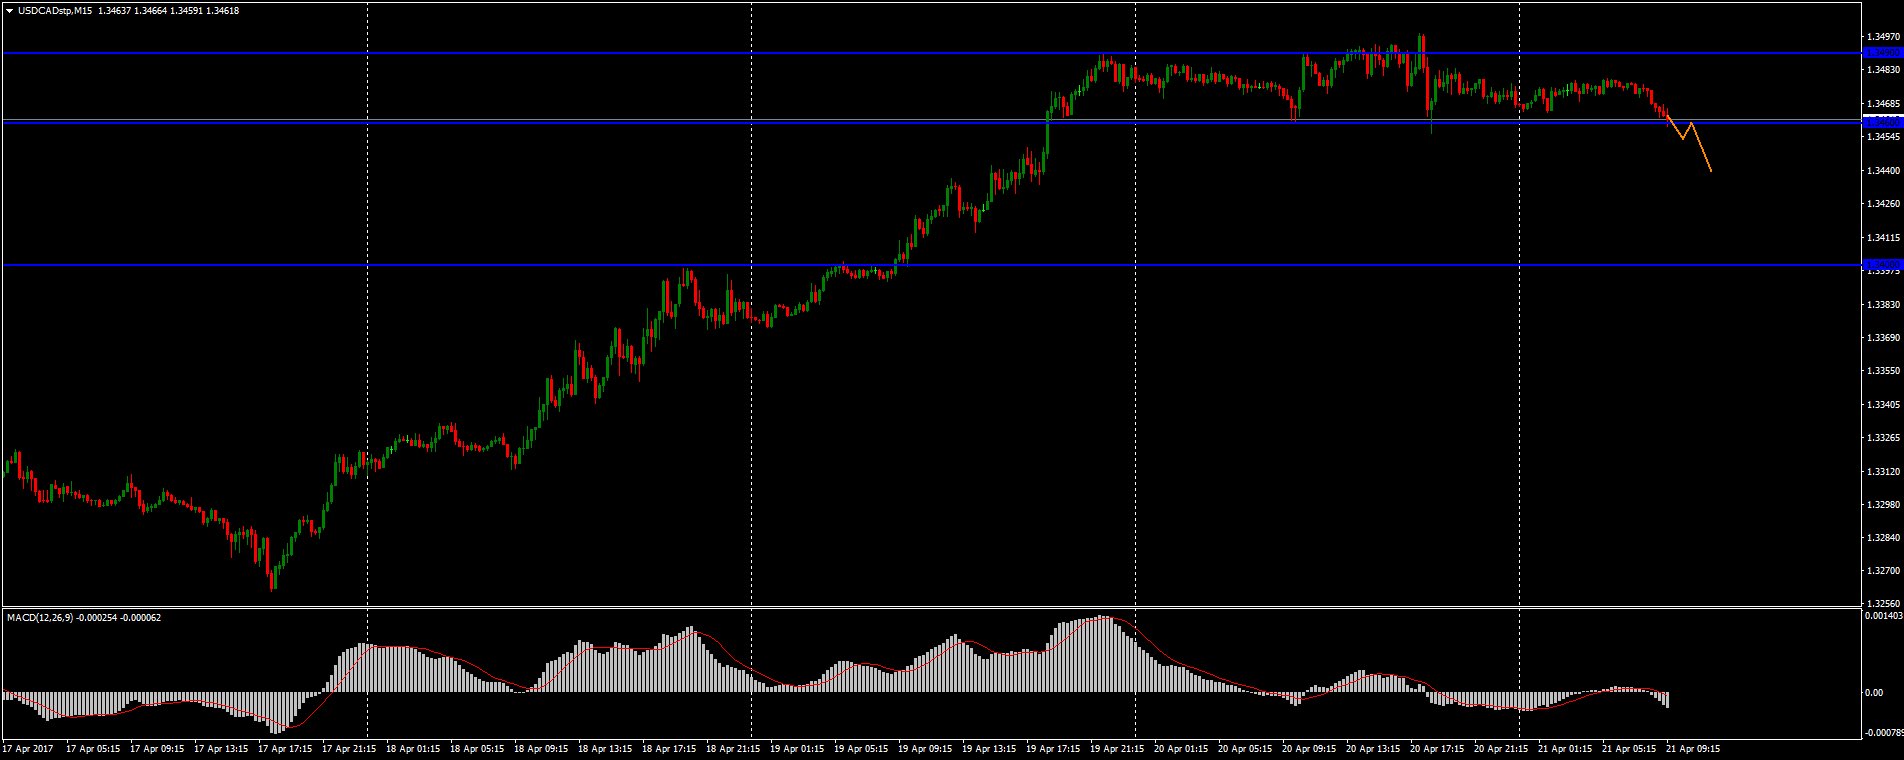Select the blue horizontal line at 1.34000
The height and width of the screenshot is (760, 1904).
point(930,265)
